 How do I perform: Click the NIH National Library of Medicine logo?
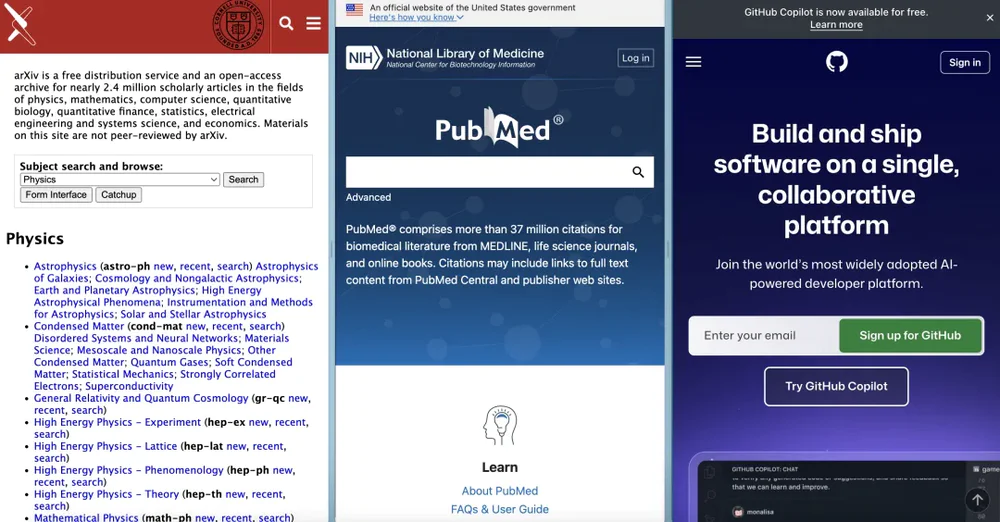445,58
